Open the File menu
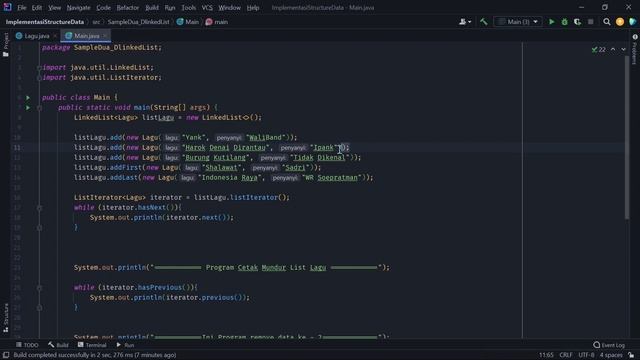Screen dimensions: 640x360 (x=22, y=7)
